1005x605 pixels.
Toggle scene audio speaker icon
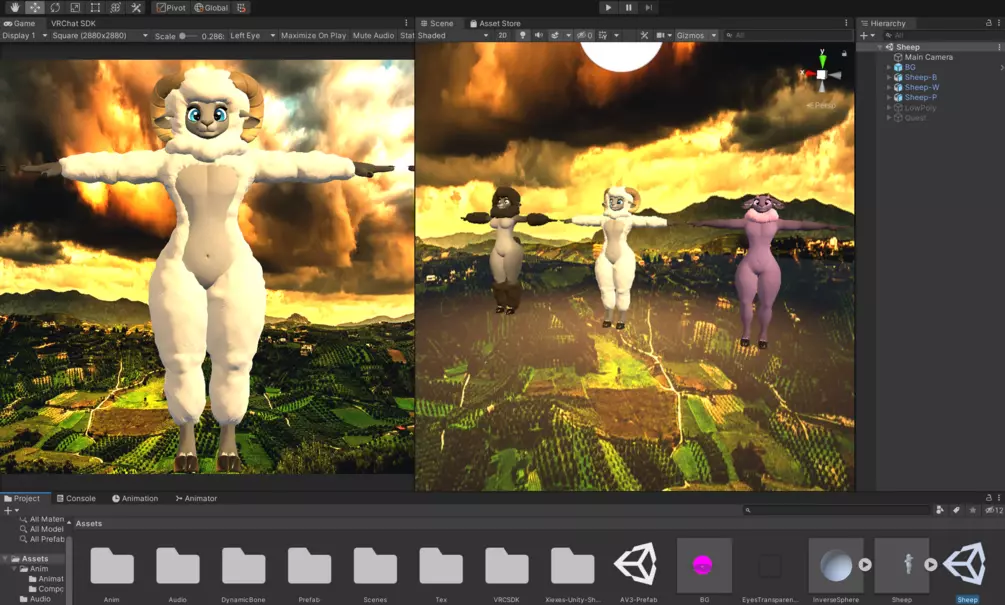[x=538, y=35]
